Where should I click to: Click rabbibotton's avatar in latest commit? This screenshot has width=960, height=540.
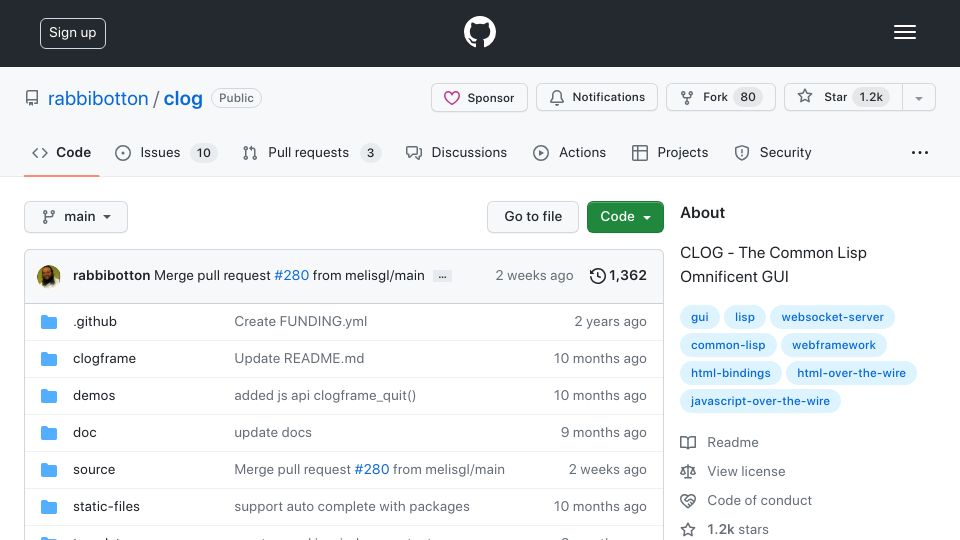click(x=48, y=276)
